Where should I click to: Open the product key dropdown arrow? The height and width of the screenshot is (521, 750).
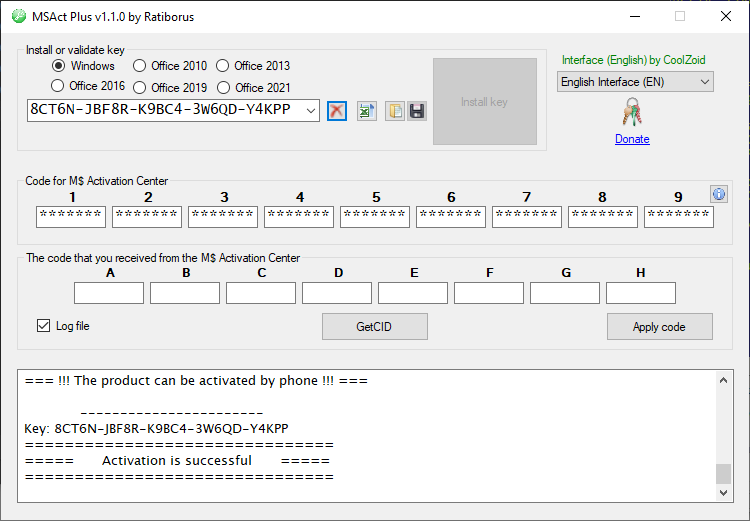point(311,111)
